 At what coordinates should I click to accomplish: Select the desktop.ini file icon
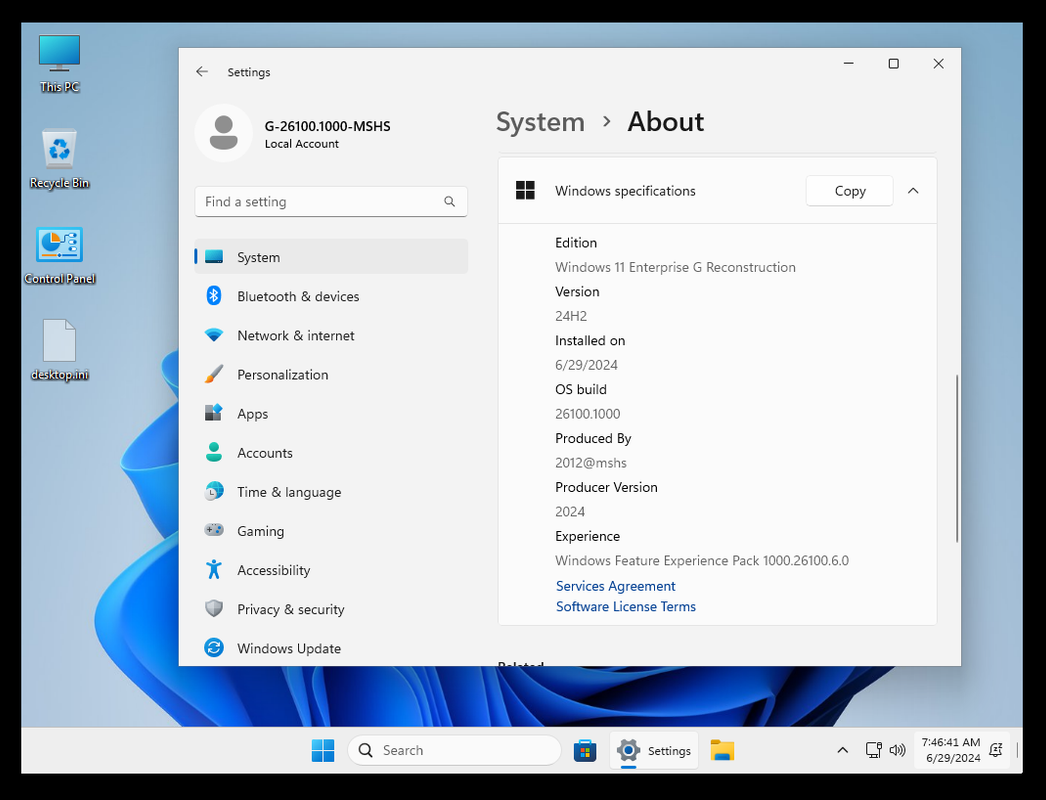59,350
